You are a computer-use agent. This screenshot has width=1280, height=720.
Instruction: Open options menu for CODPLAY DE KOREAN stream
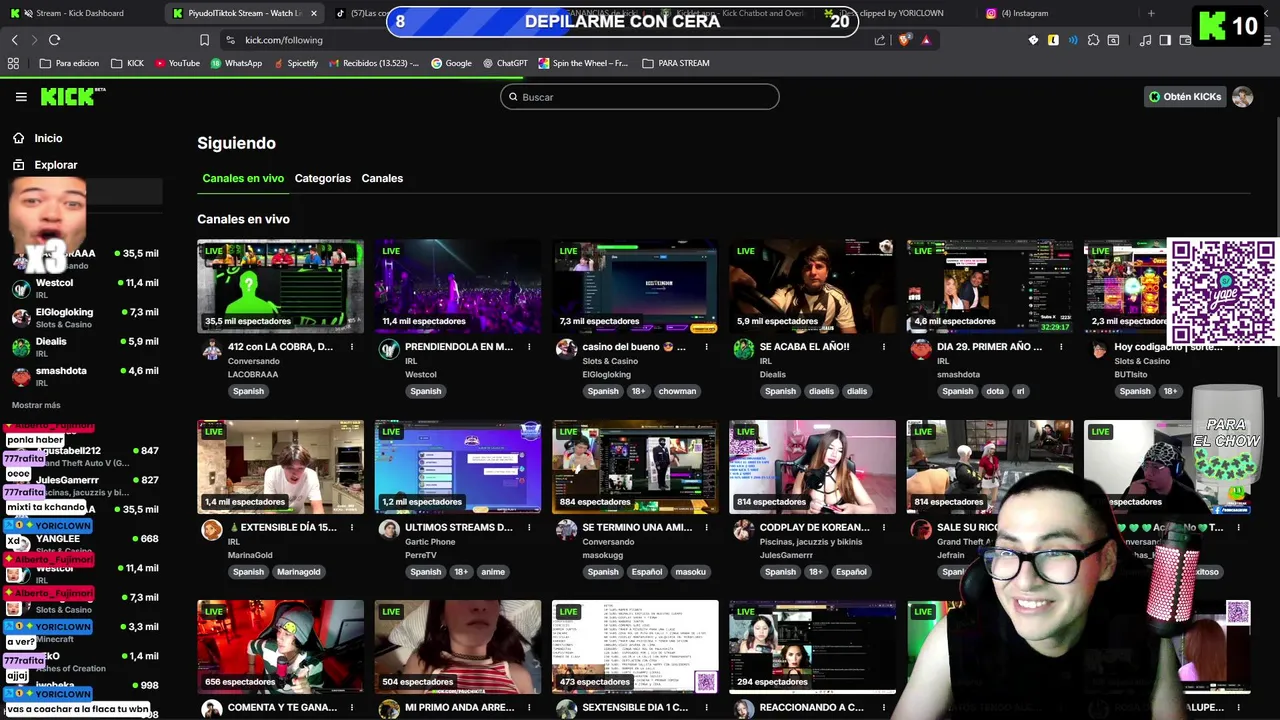point(884,527)
